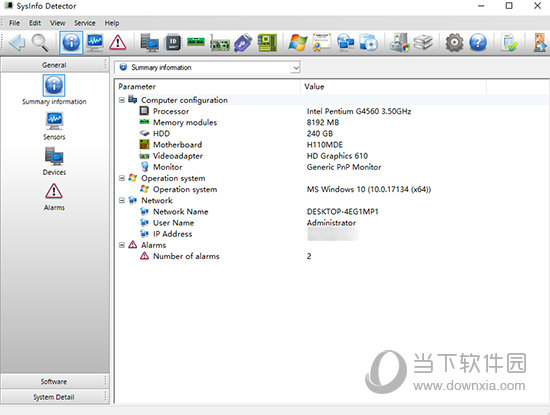Click the PCI card toolbar icon
This screenshot has height=415, width=550.
[x=220, y=43]
